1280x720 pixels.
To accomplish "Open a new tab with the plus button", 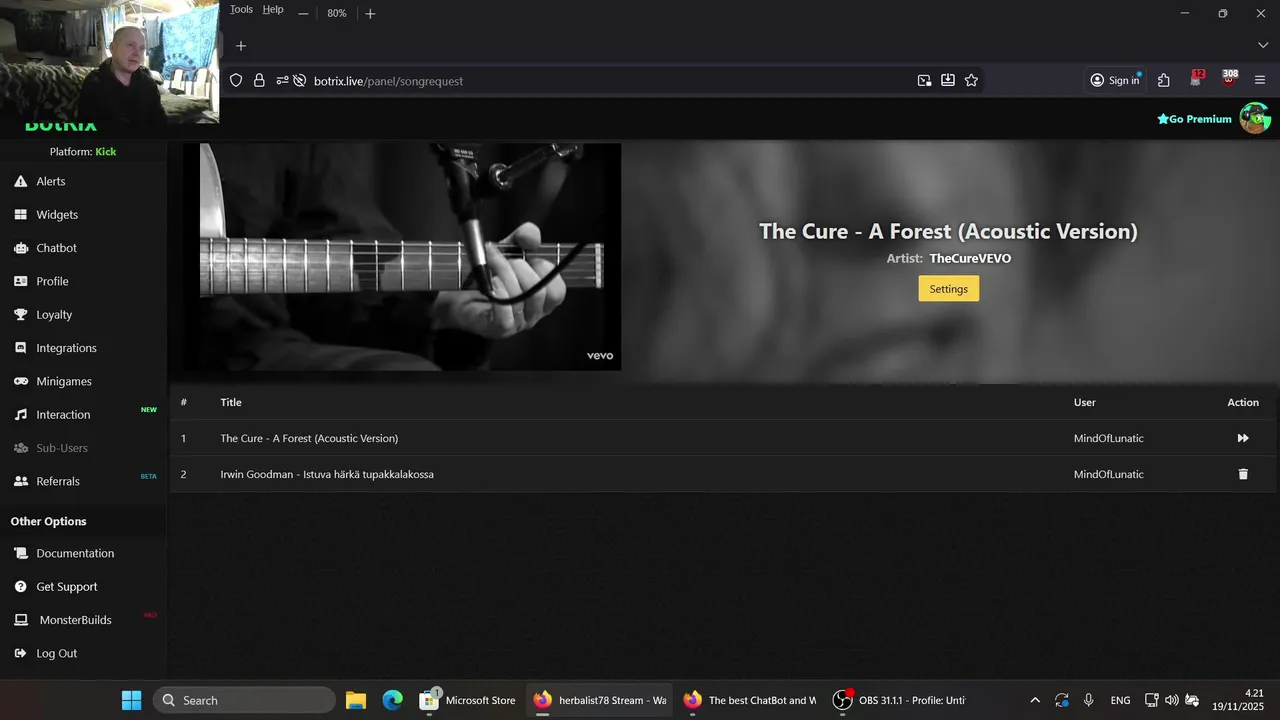I will (x=240, y=46).
